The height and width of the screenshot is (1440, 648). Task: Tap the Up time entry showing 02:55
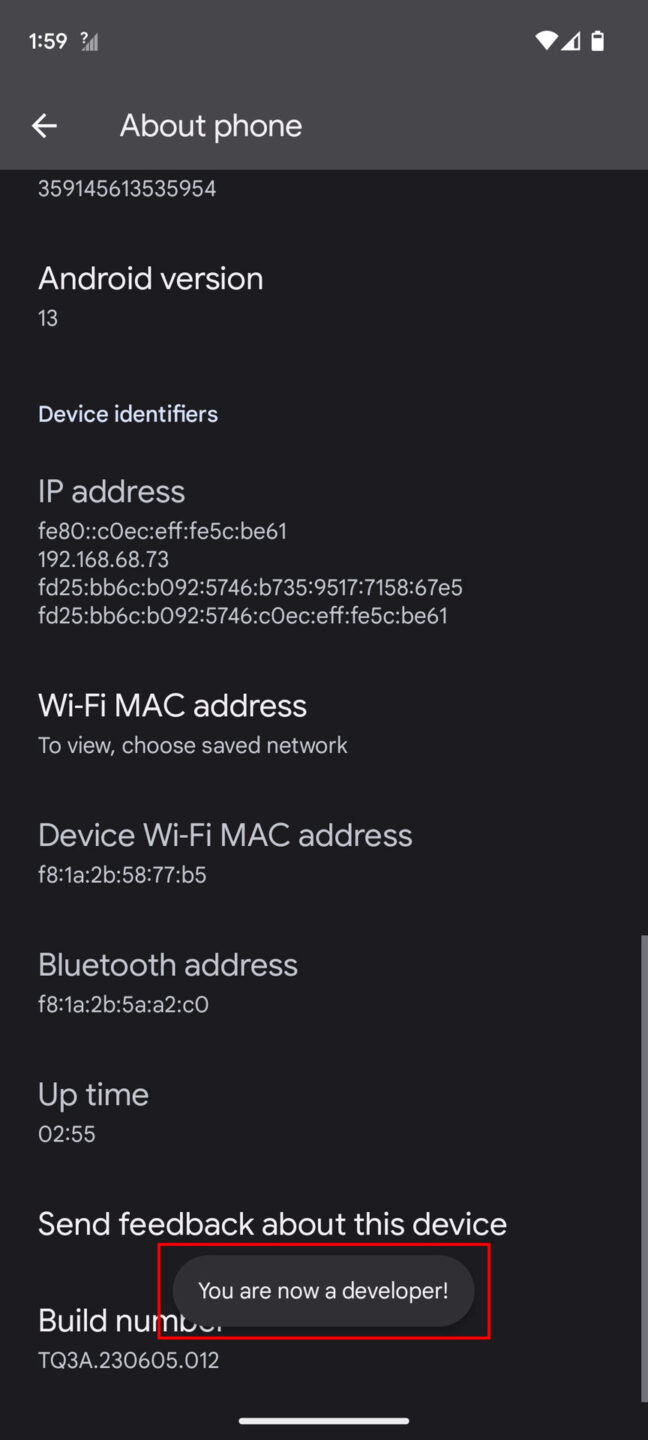93,1111
